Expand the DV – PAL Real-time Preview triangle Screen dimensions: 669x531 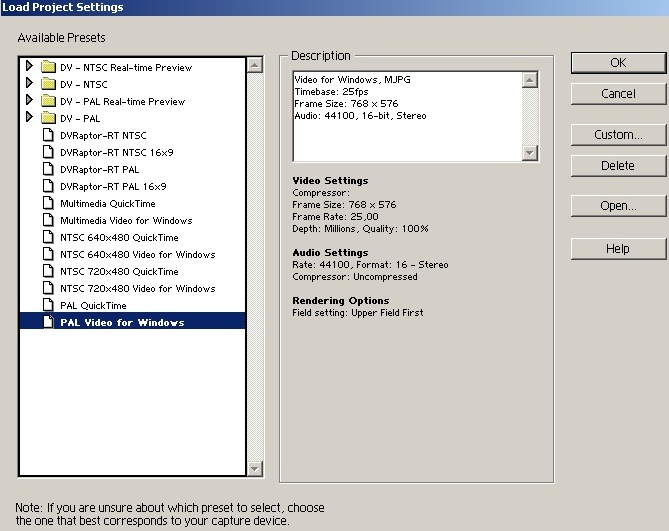coord(29,100)
